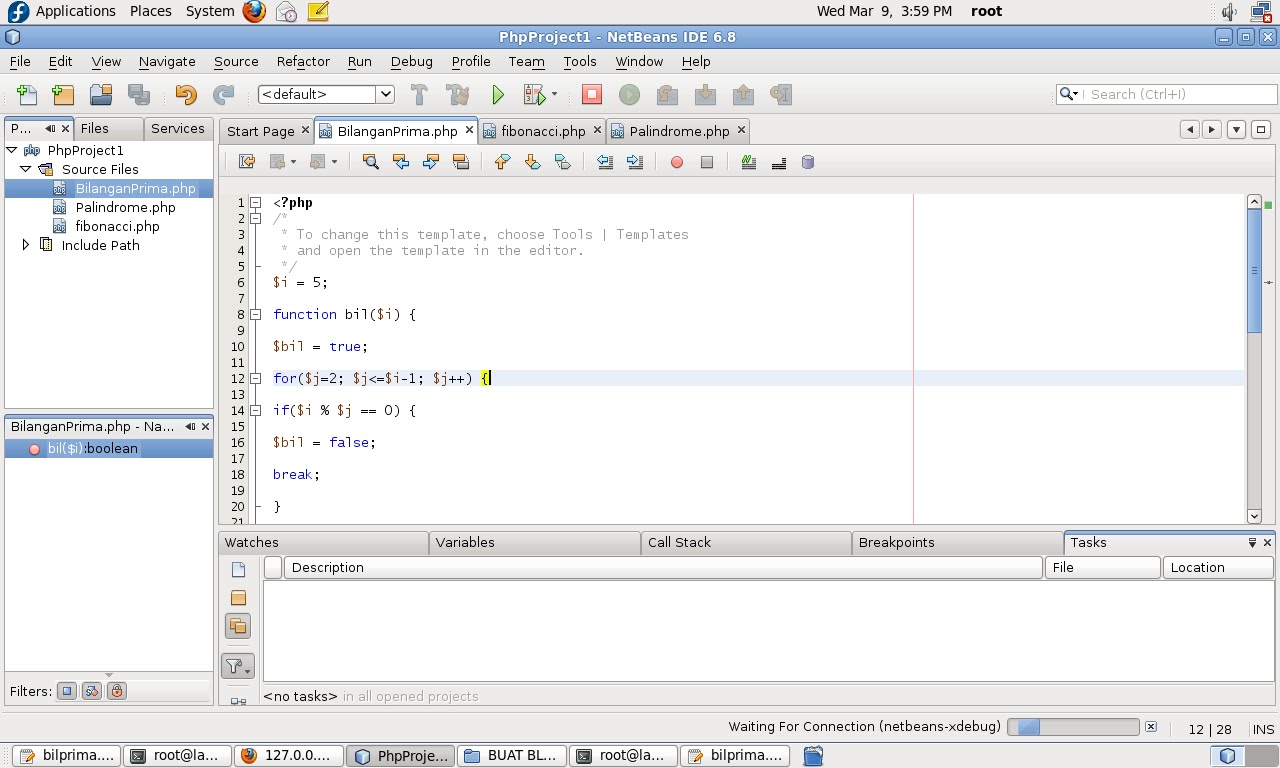Switch to the fibonacci.php editor tab
1280x768 pixels.
pyautogui.click(x=542, y=131)
